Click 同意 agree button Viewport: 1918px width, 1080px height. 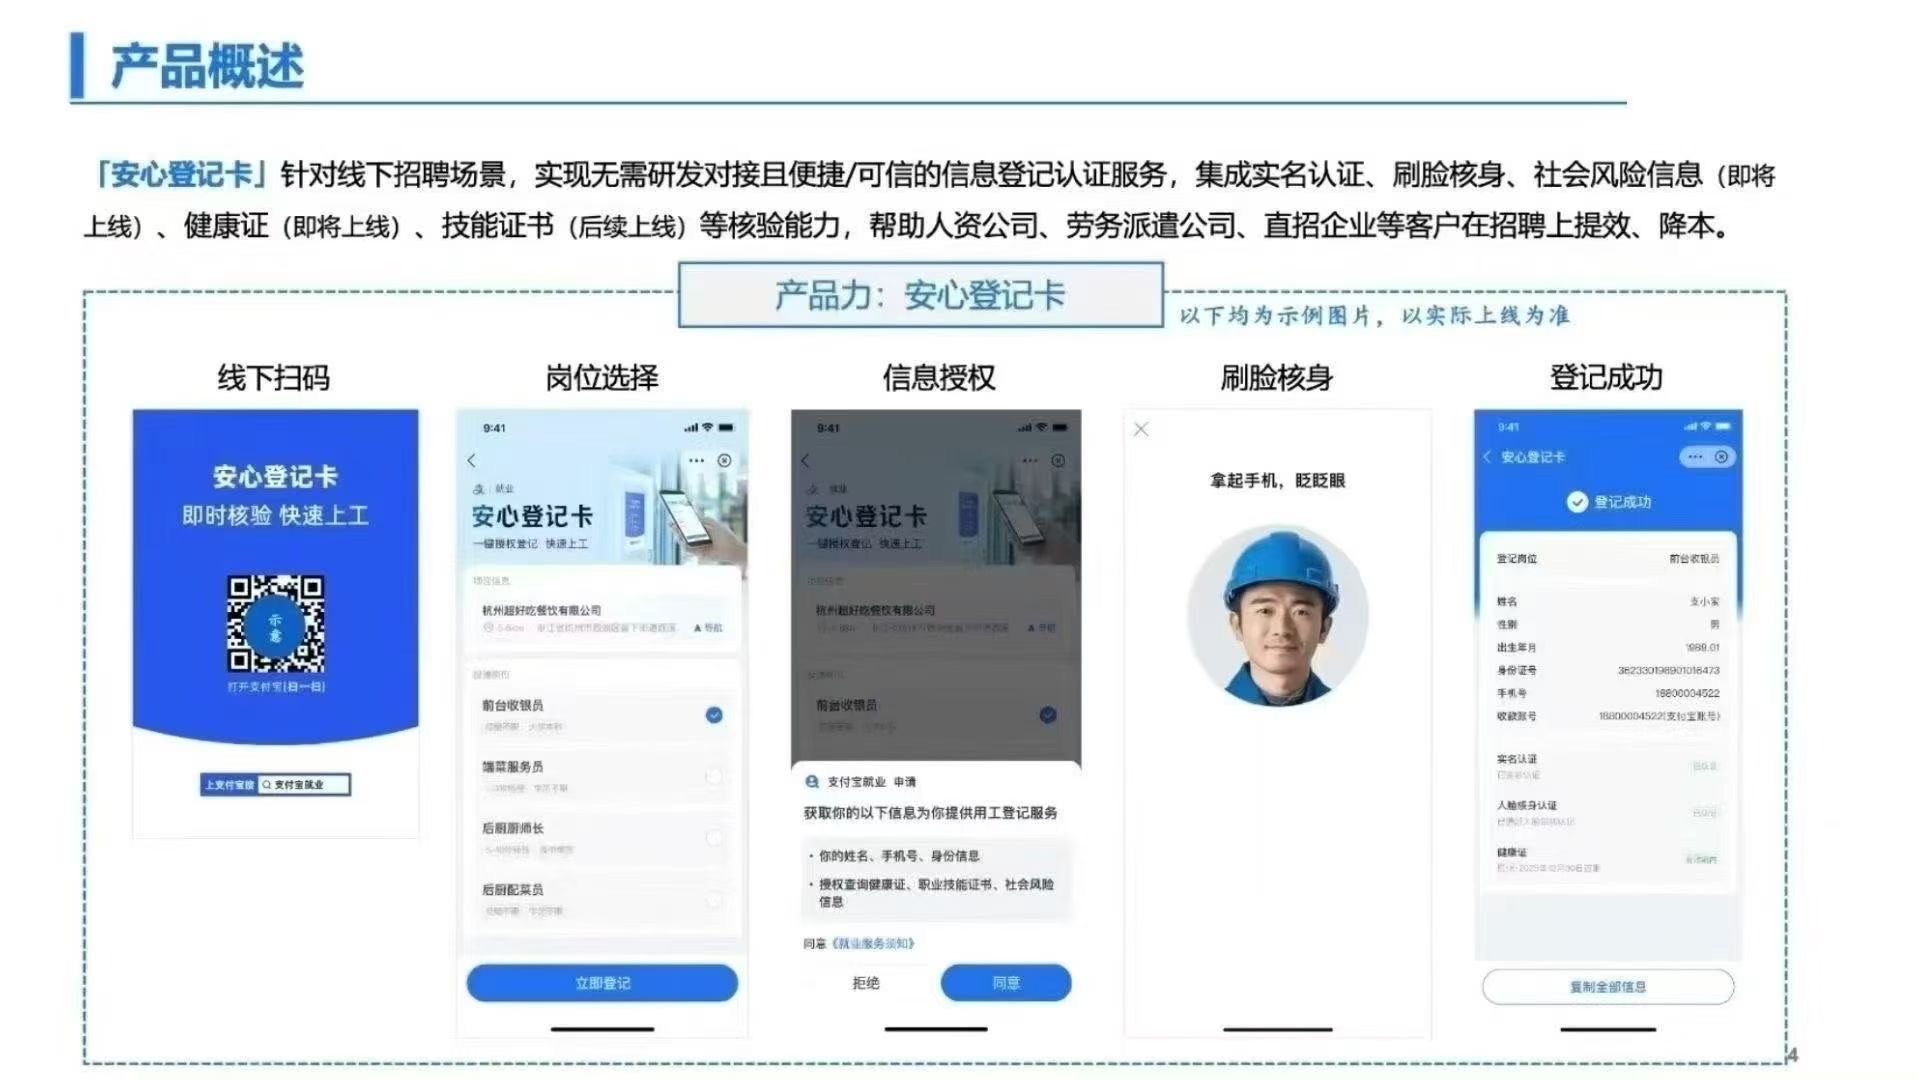[1005, 983]
